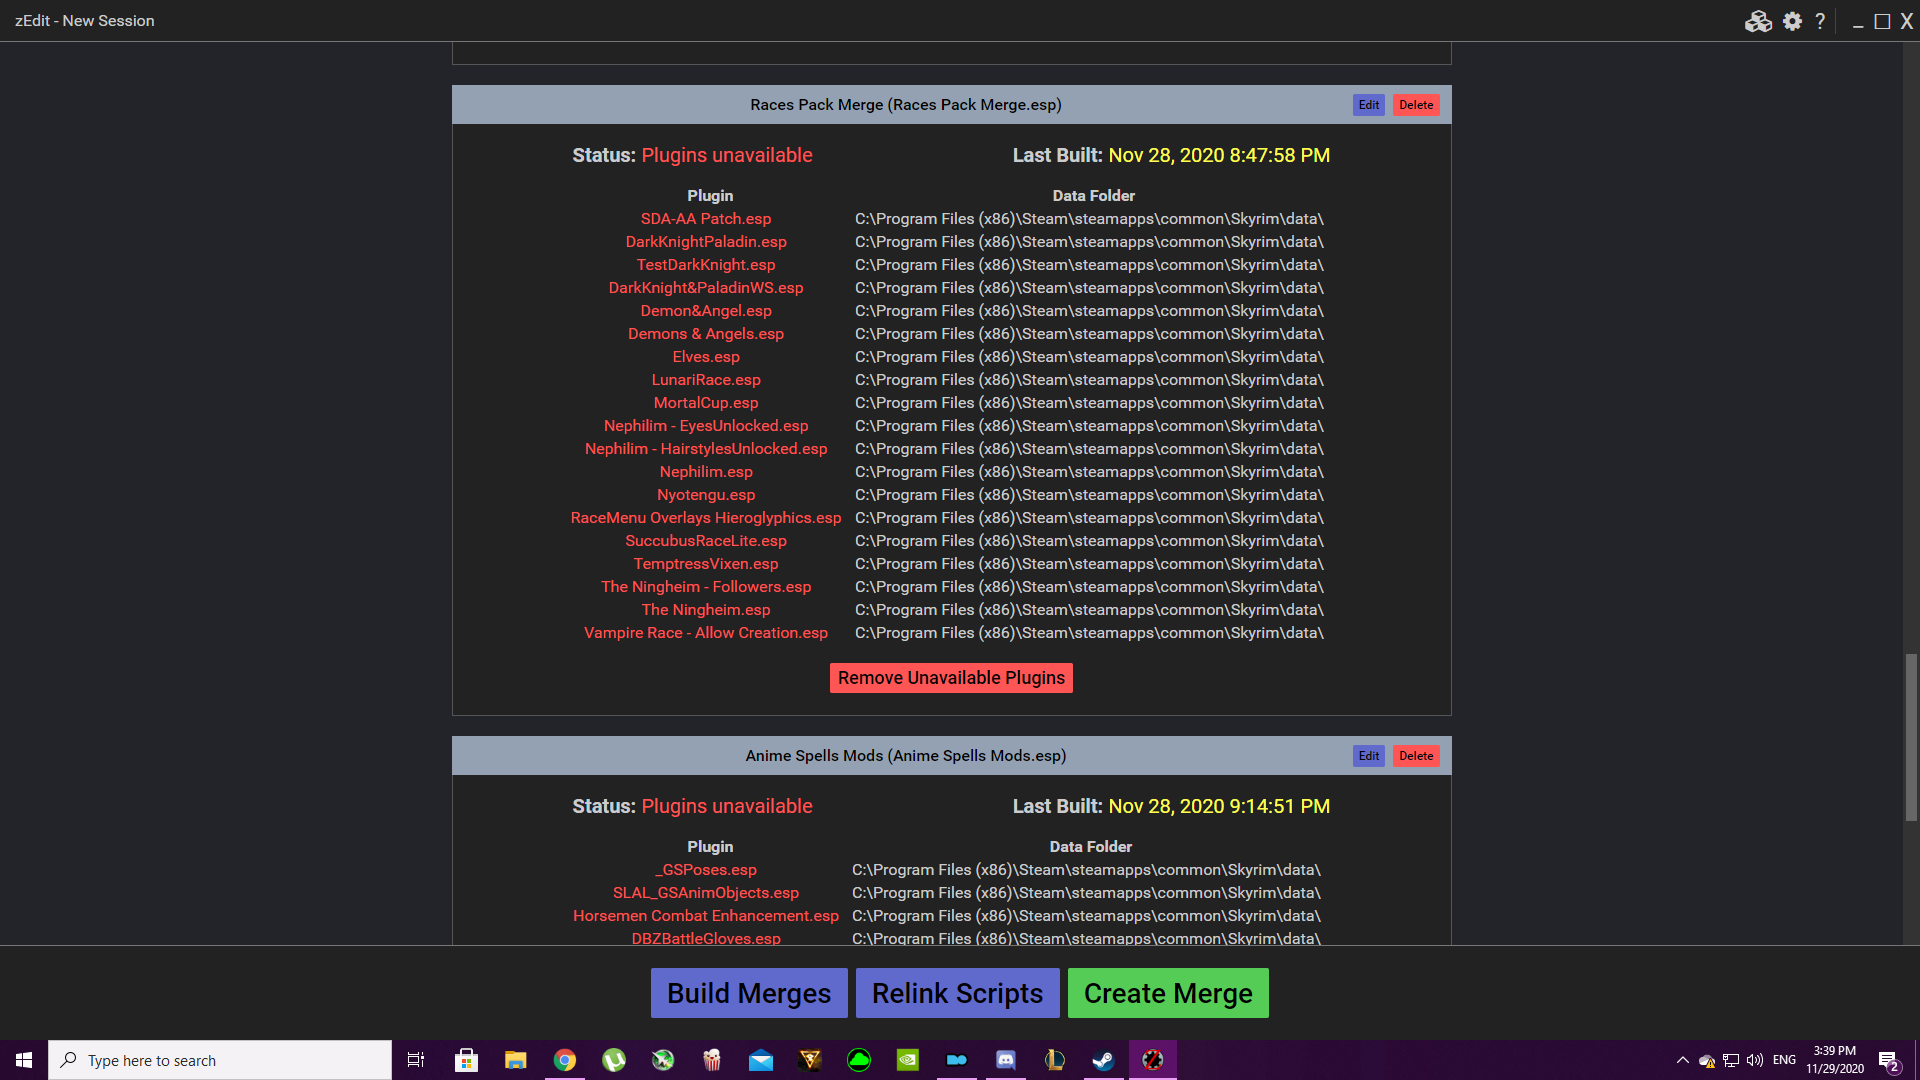Select Vampire Race - Allow Creation.esp
The height and width of the screenshot is (1080, 1920).
click(x=706, y=633)
